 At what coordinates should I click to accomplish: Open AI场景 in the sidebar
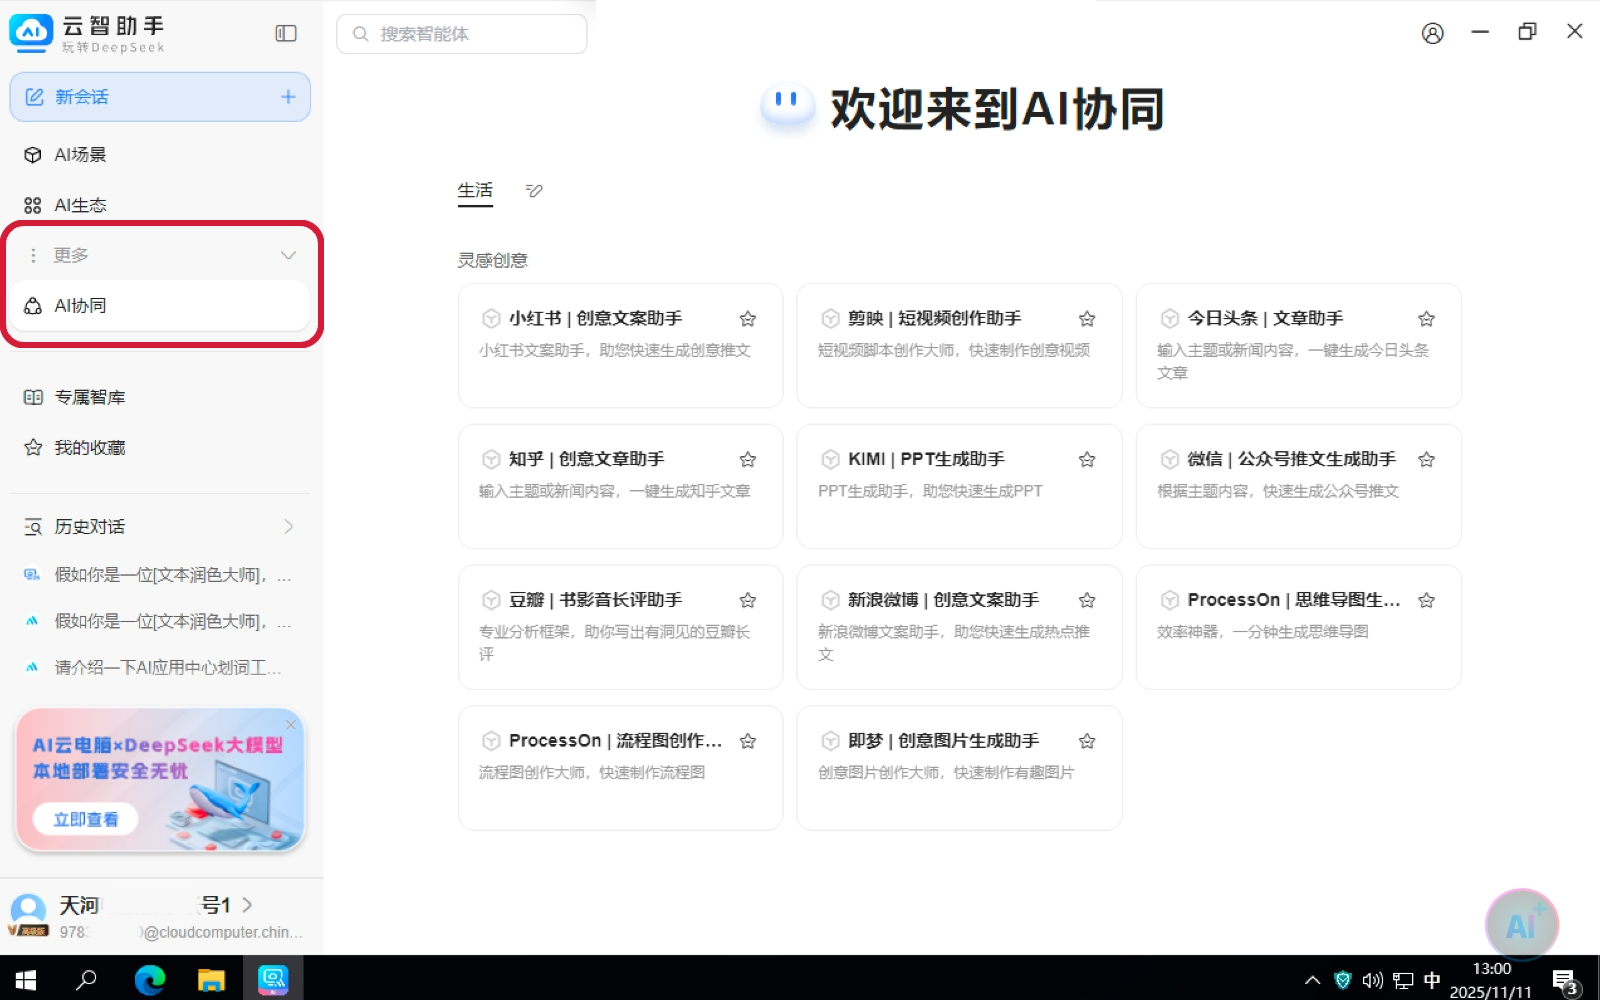point(160,155)
